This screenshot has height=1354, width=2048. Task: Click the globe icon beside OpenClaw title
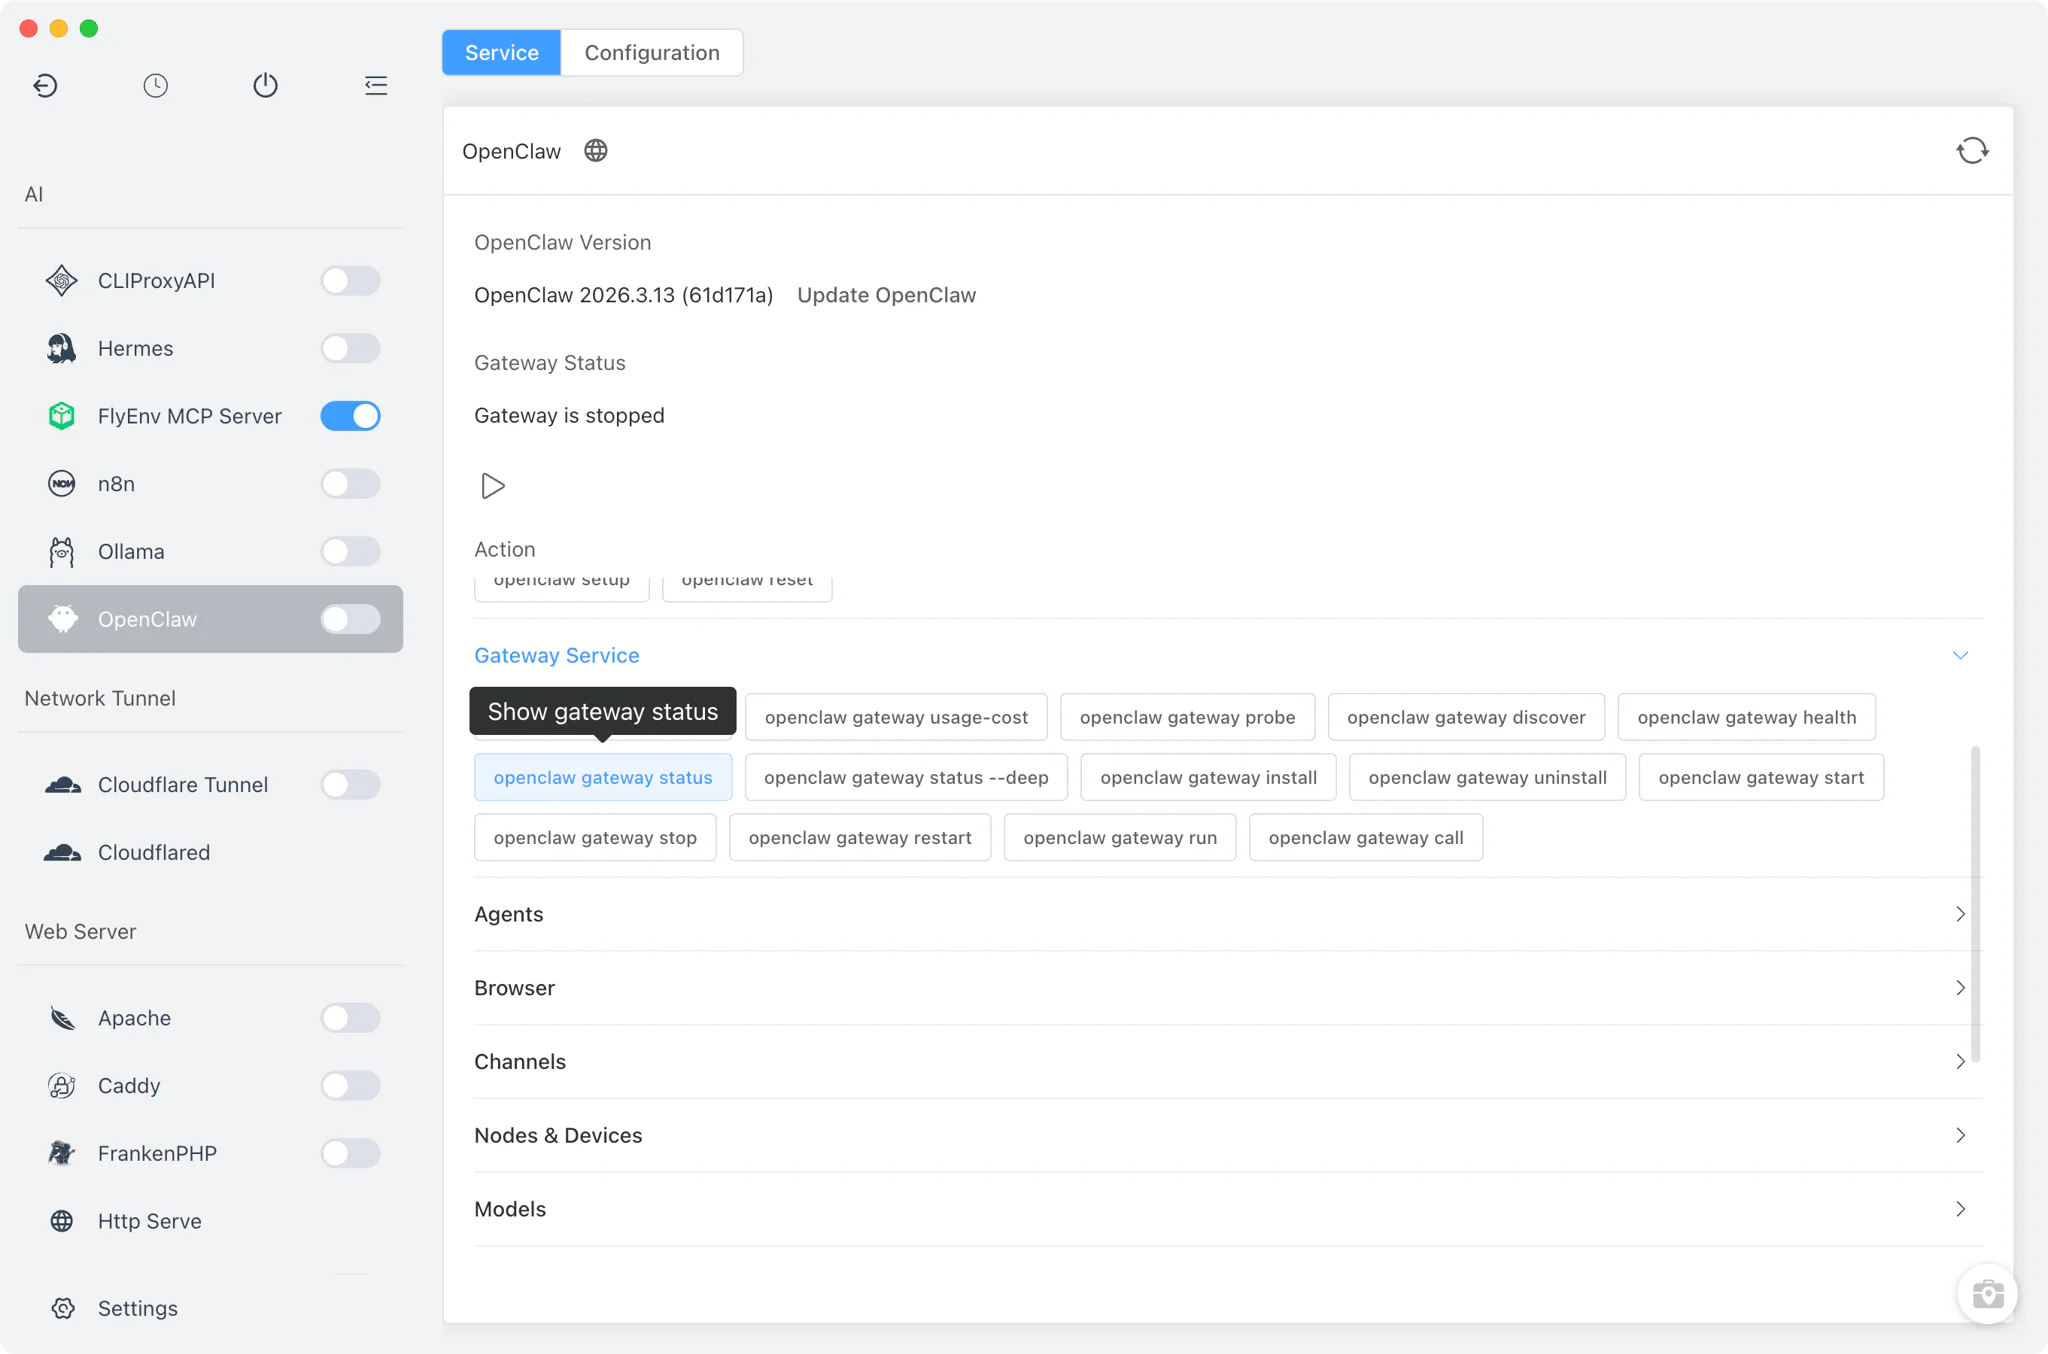pyautogui.click(x=596, y=150)
